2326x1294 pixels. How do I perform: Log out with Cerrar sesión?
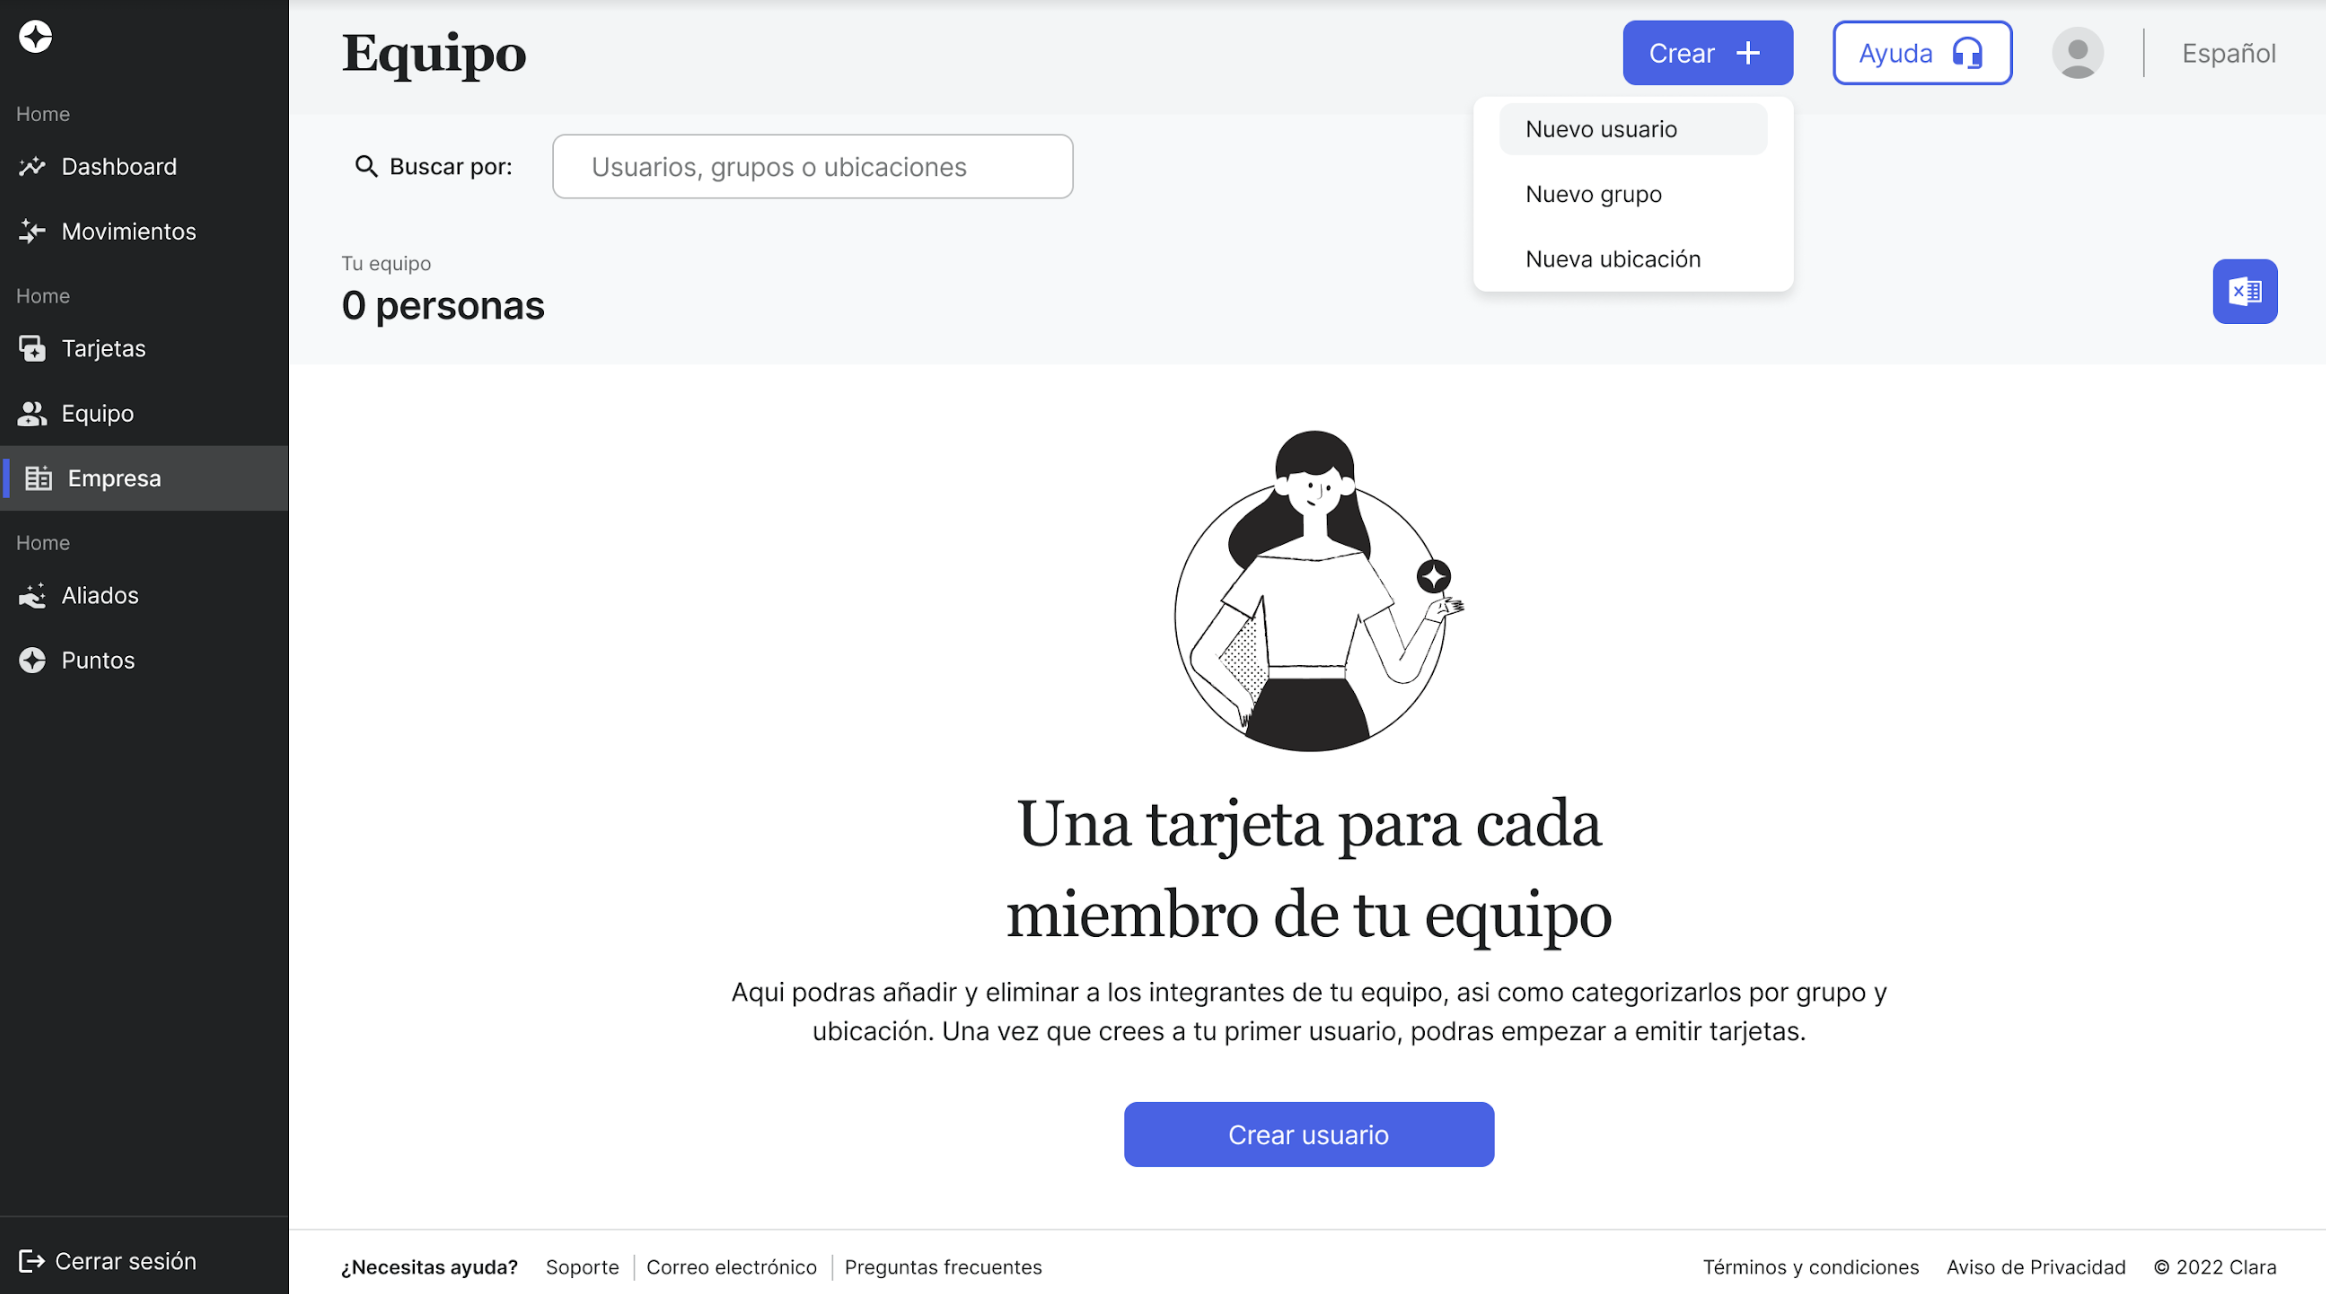[x=108, y=1261]
